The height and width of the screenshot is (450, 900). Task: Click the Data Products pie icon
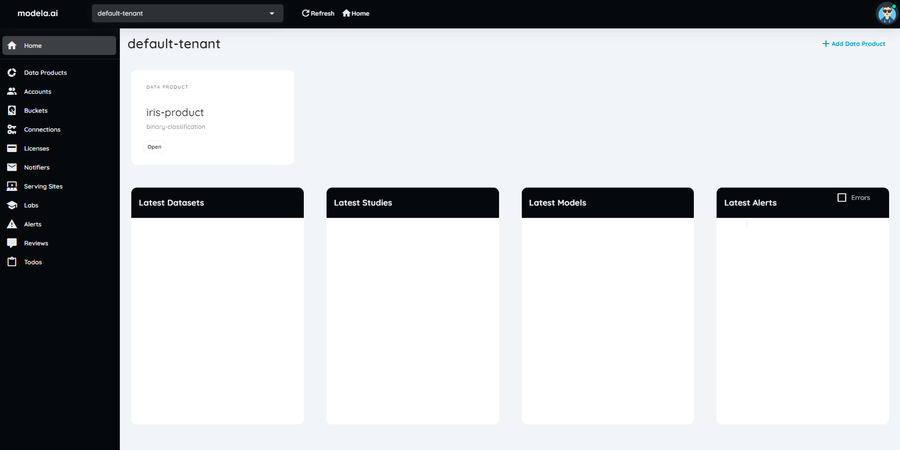click(x=11, y=73)
